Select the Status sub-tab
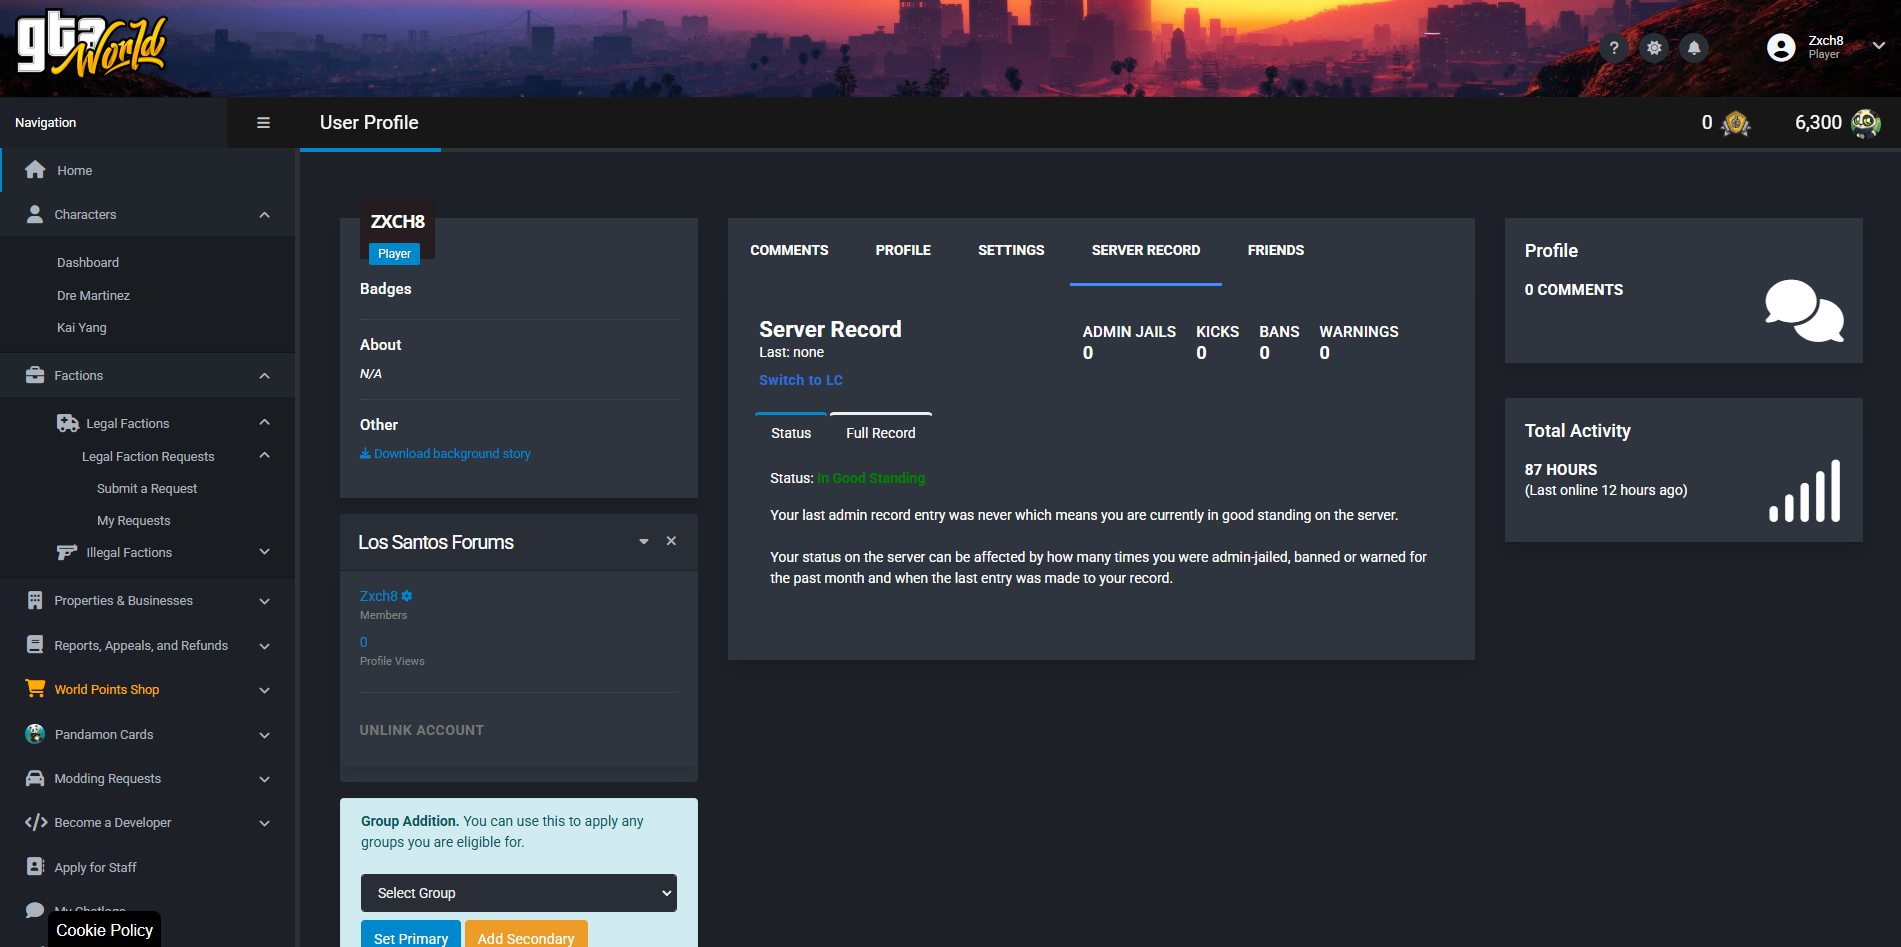1901x947 pixels. click(x=791, y=433)
